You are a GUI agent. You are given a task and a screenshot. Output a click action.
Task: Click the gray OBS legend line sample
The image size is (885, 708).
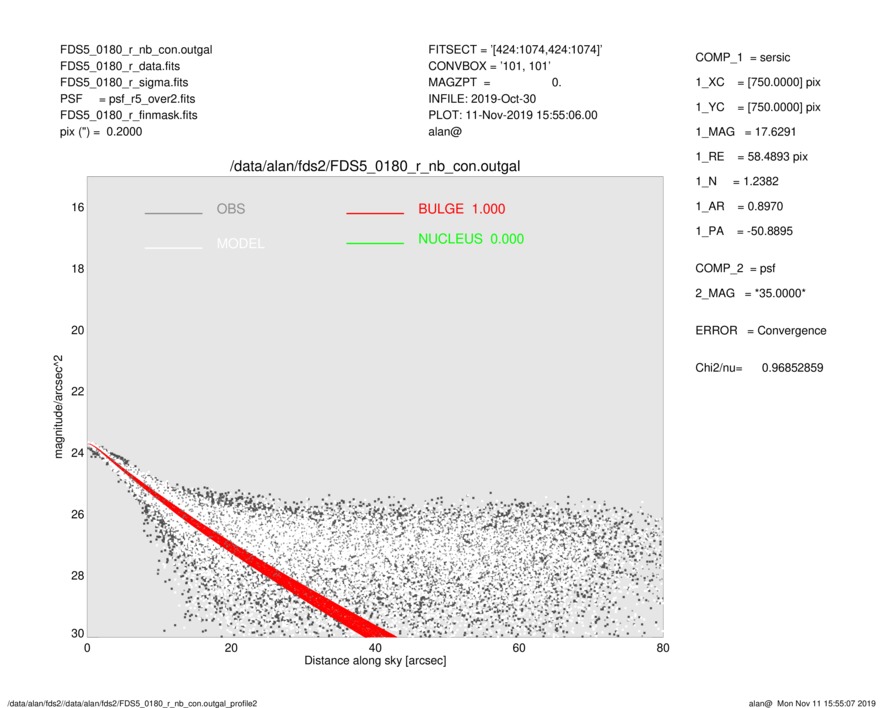tap(173, 213)
